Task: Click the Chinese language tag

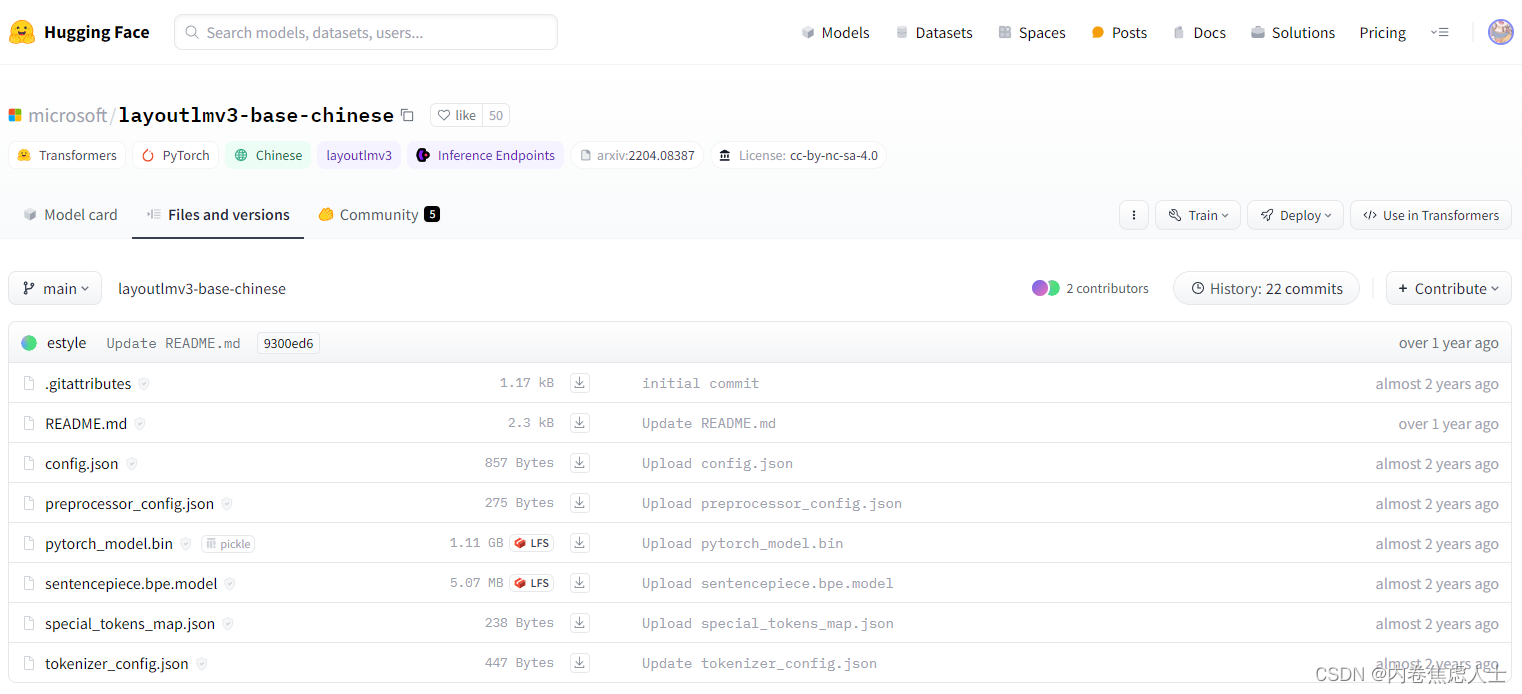Action: coord(268,155)
